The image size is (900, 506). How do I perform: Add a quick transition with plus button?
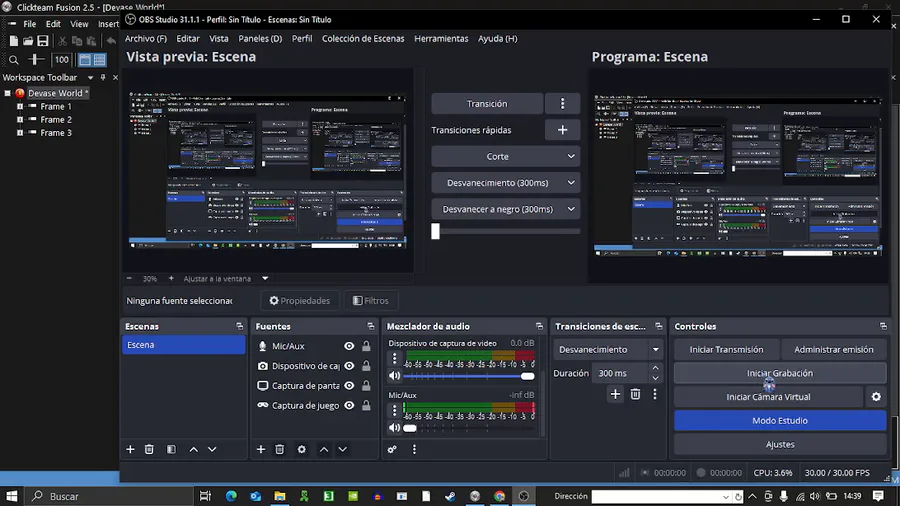tap(562, 130)
